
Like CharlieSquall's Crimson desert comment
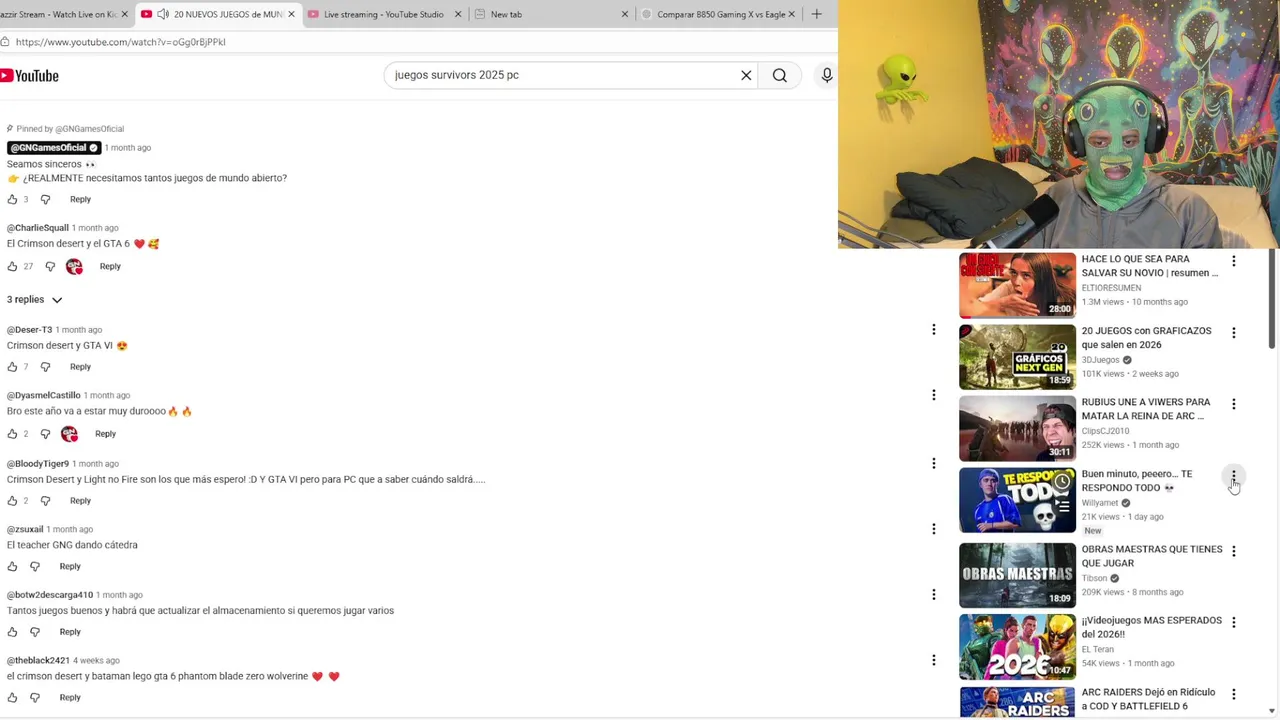[x=13, y=267]
